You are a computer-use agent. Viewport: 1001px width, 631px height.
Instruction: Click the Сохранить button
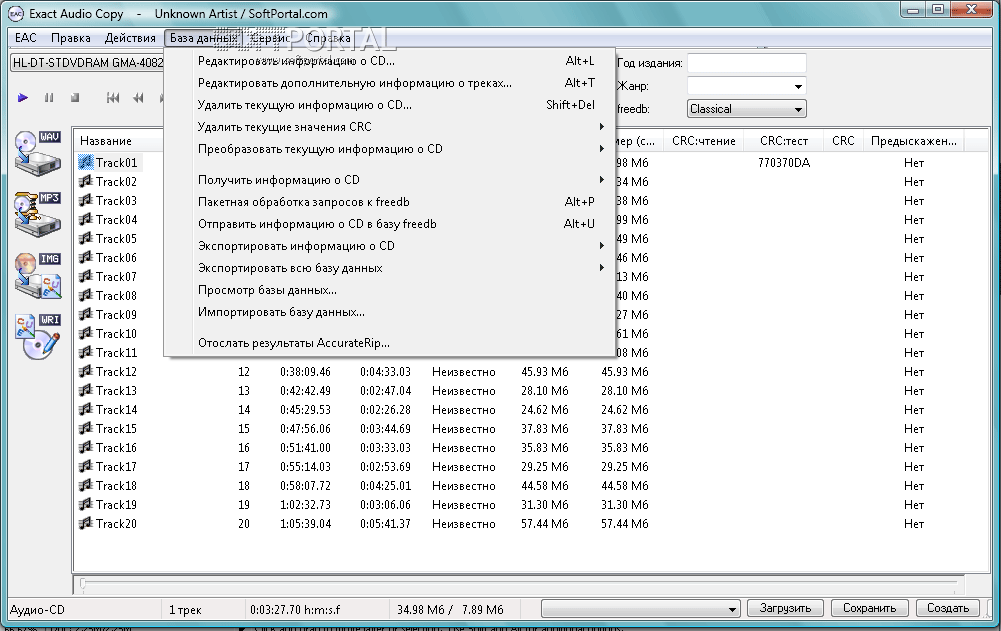[x=869, y=608]
